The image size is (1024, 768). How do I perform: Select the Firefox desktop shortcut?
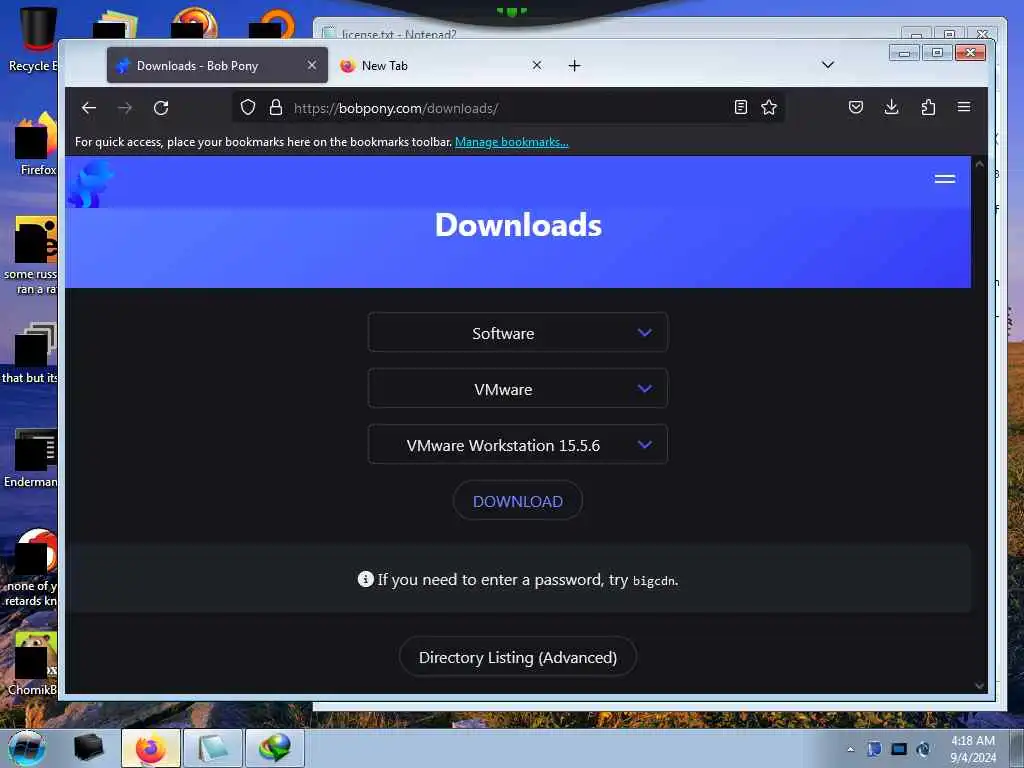pos(37,144)
